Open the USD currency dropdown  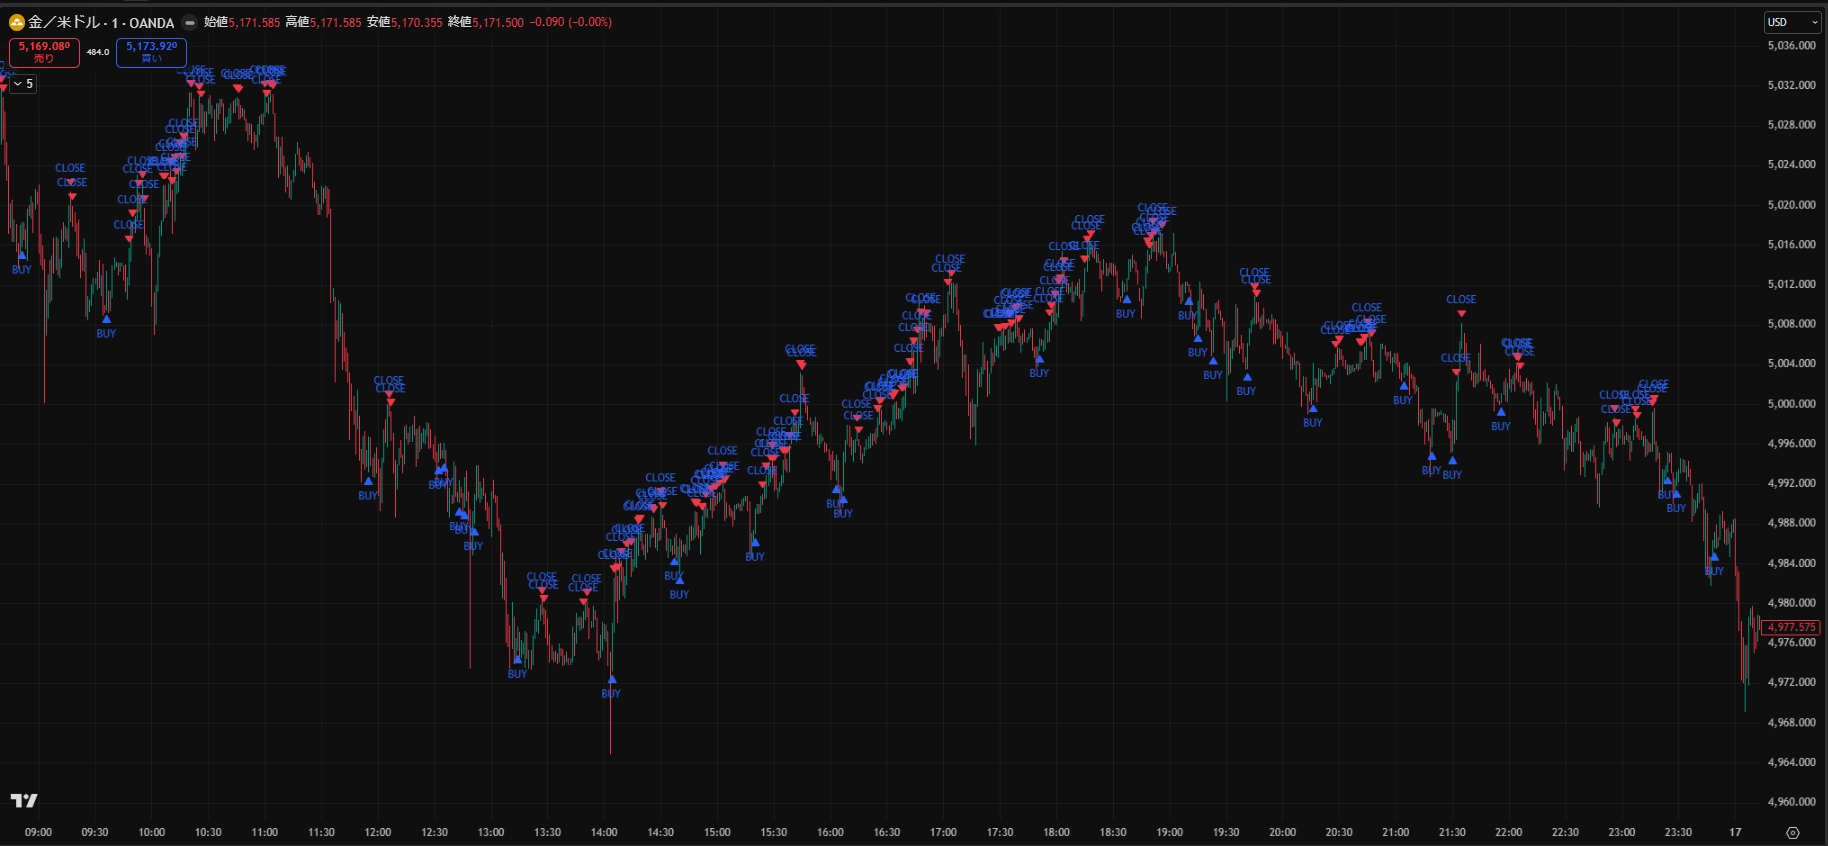coord(1791,22)
